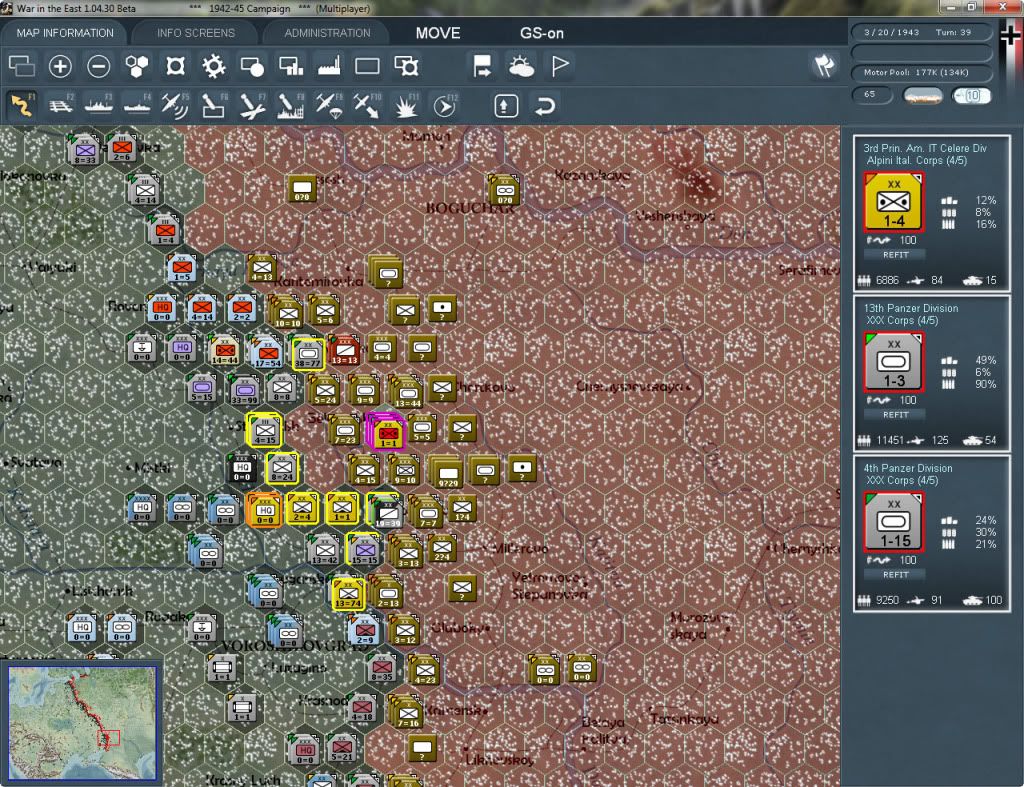Viewport: 1024px width, 787px height.
Task: Select F2 rail mode icon
Action: click(x=61, y=105)
